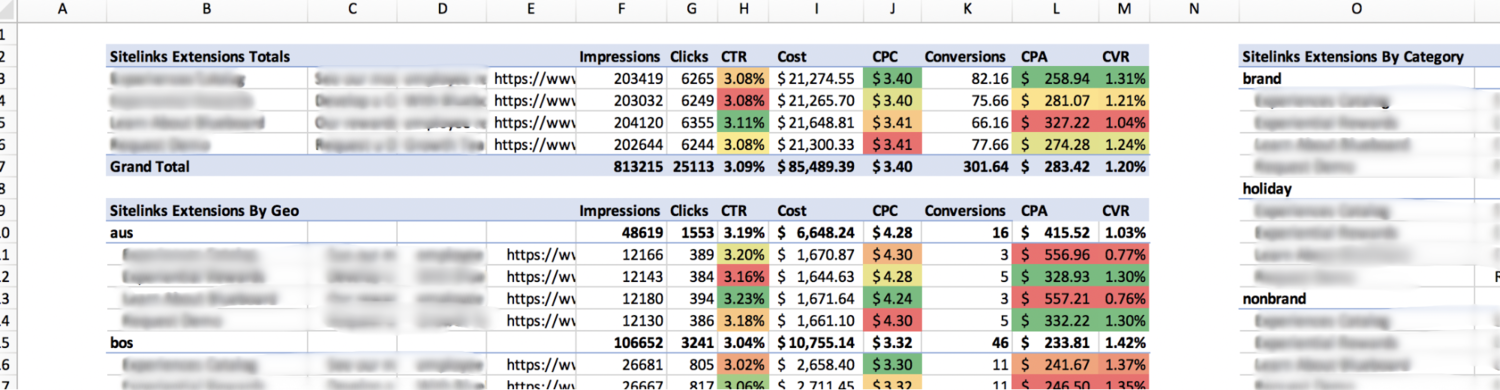Select the CPA cell 274.28
1500x390 pixels.
[x=1056, y=145]
